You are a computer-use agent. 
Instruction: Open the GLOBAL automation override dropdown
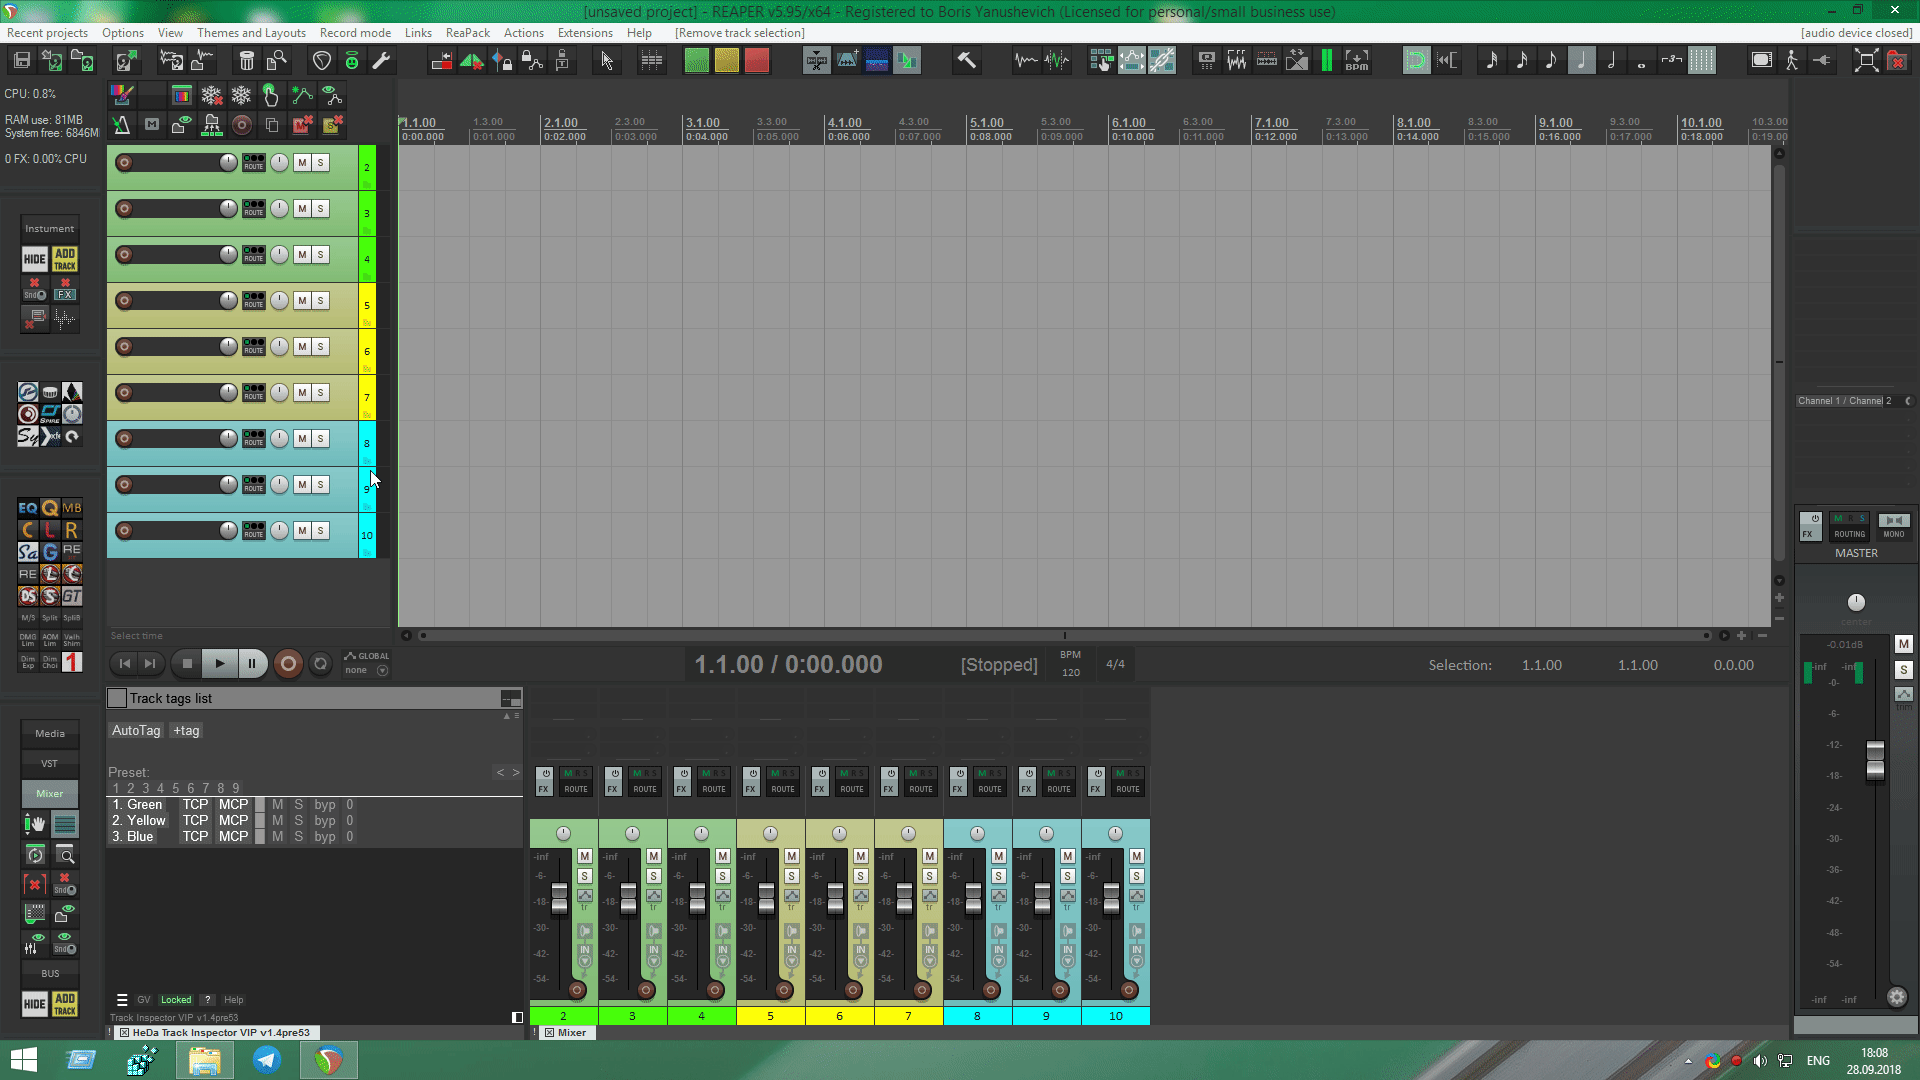382,671
